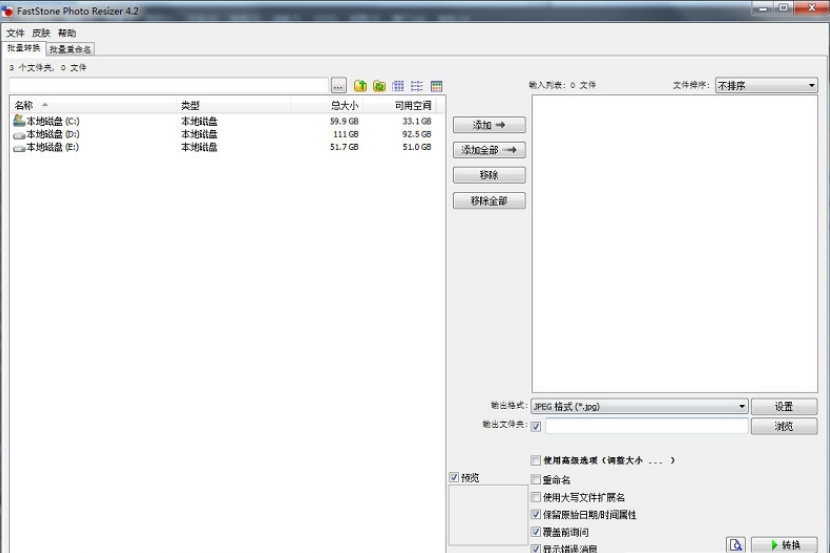Screen dimensions: 830x553
Task: Click the input file list area
Action: [674, 243]
